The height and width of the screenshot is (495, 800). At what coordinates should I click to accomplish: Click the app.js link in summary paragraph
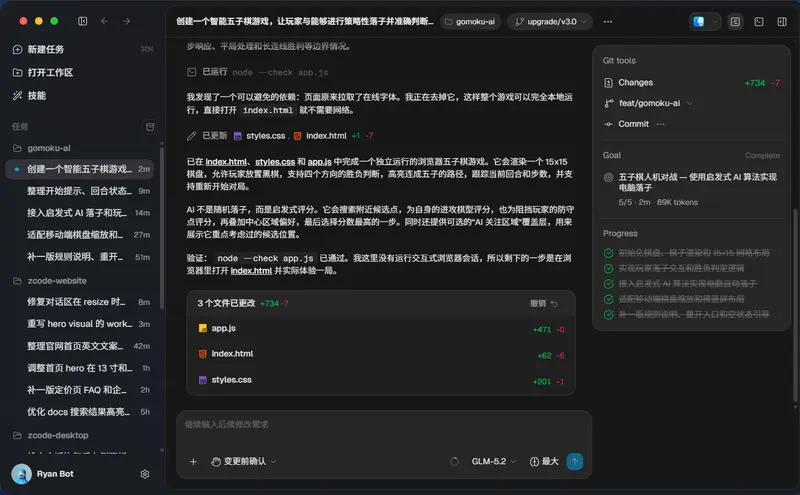pos(319,162)
